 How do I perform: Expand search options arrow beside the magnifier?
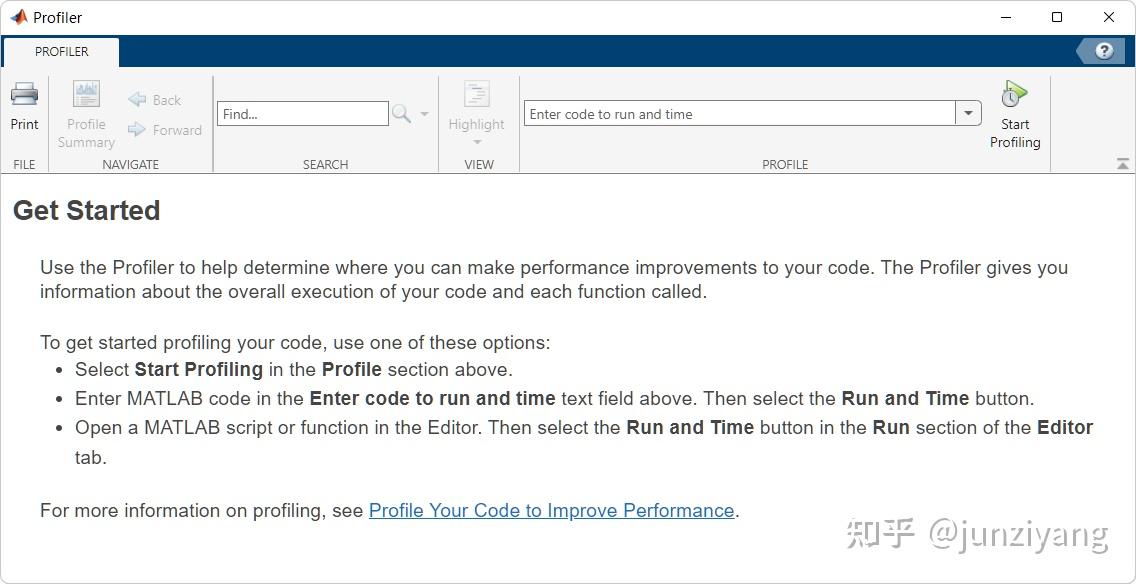click(424, 114)
